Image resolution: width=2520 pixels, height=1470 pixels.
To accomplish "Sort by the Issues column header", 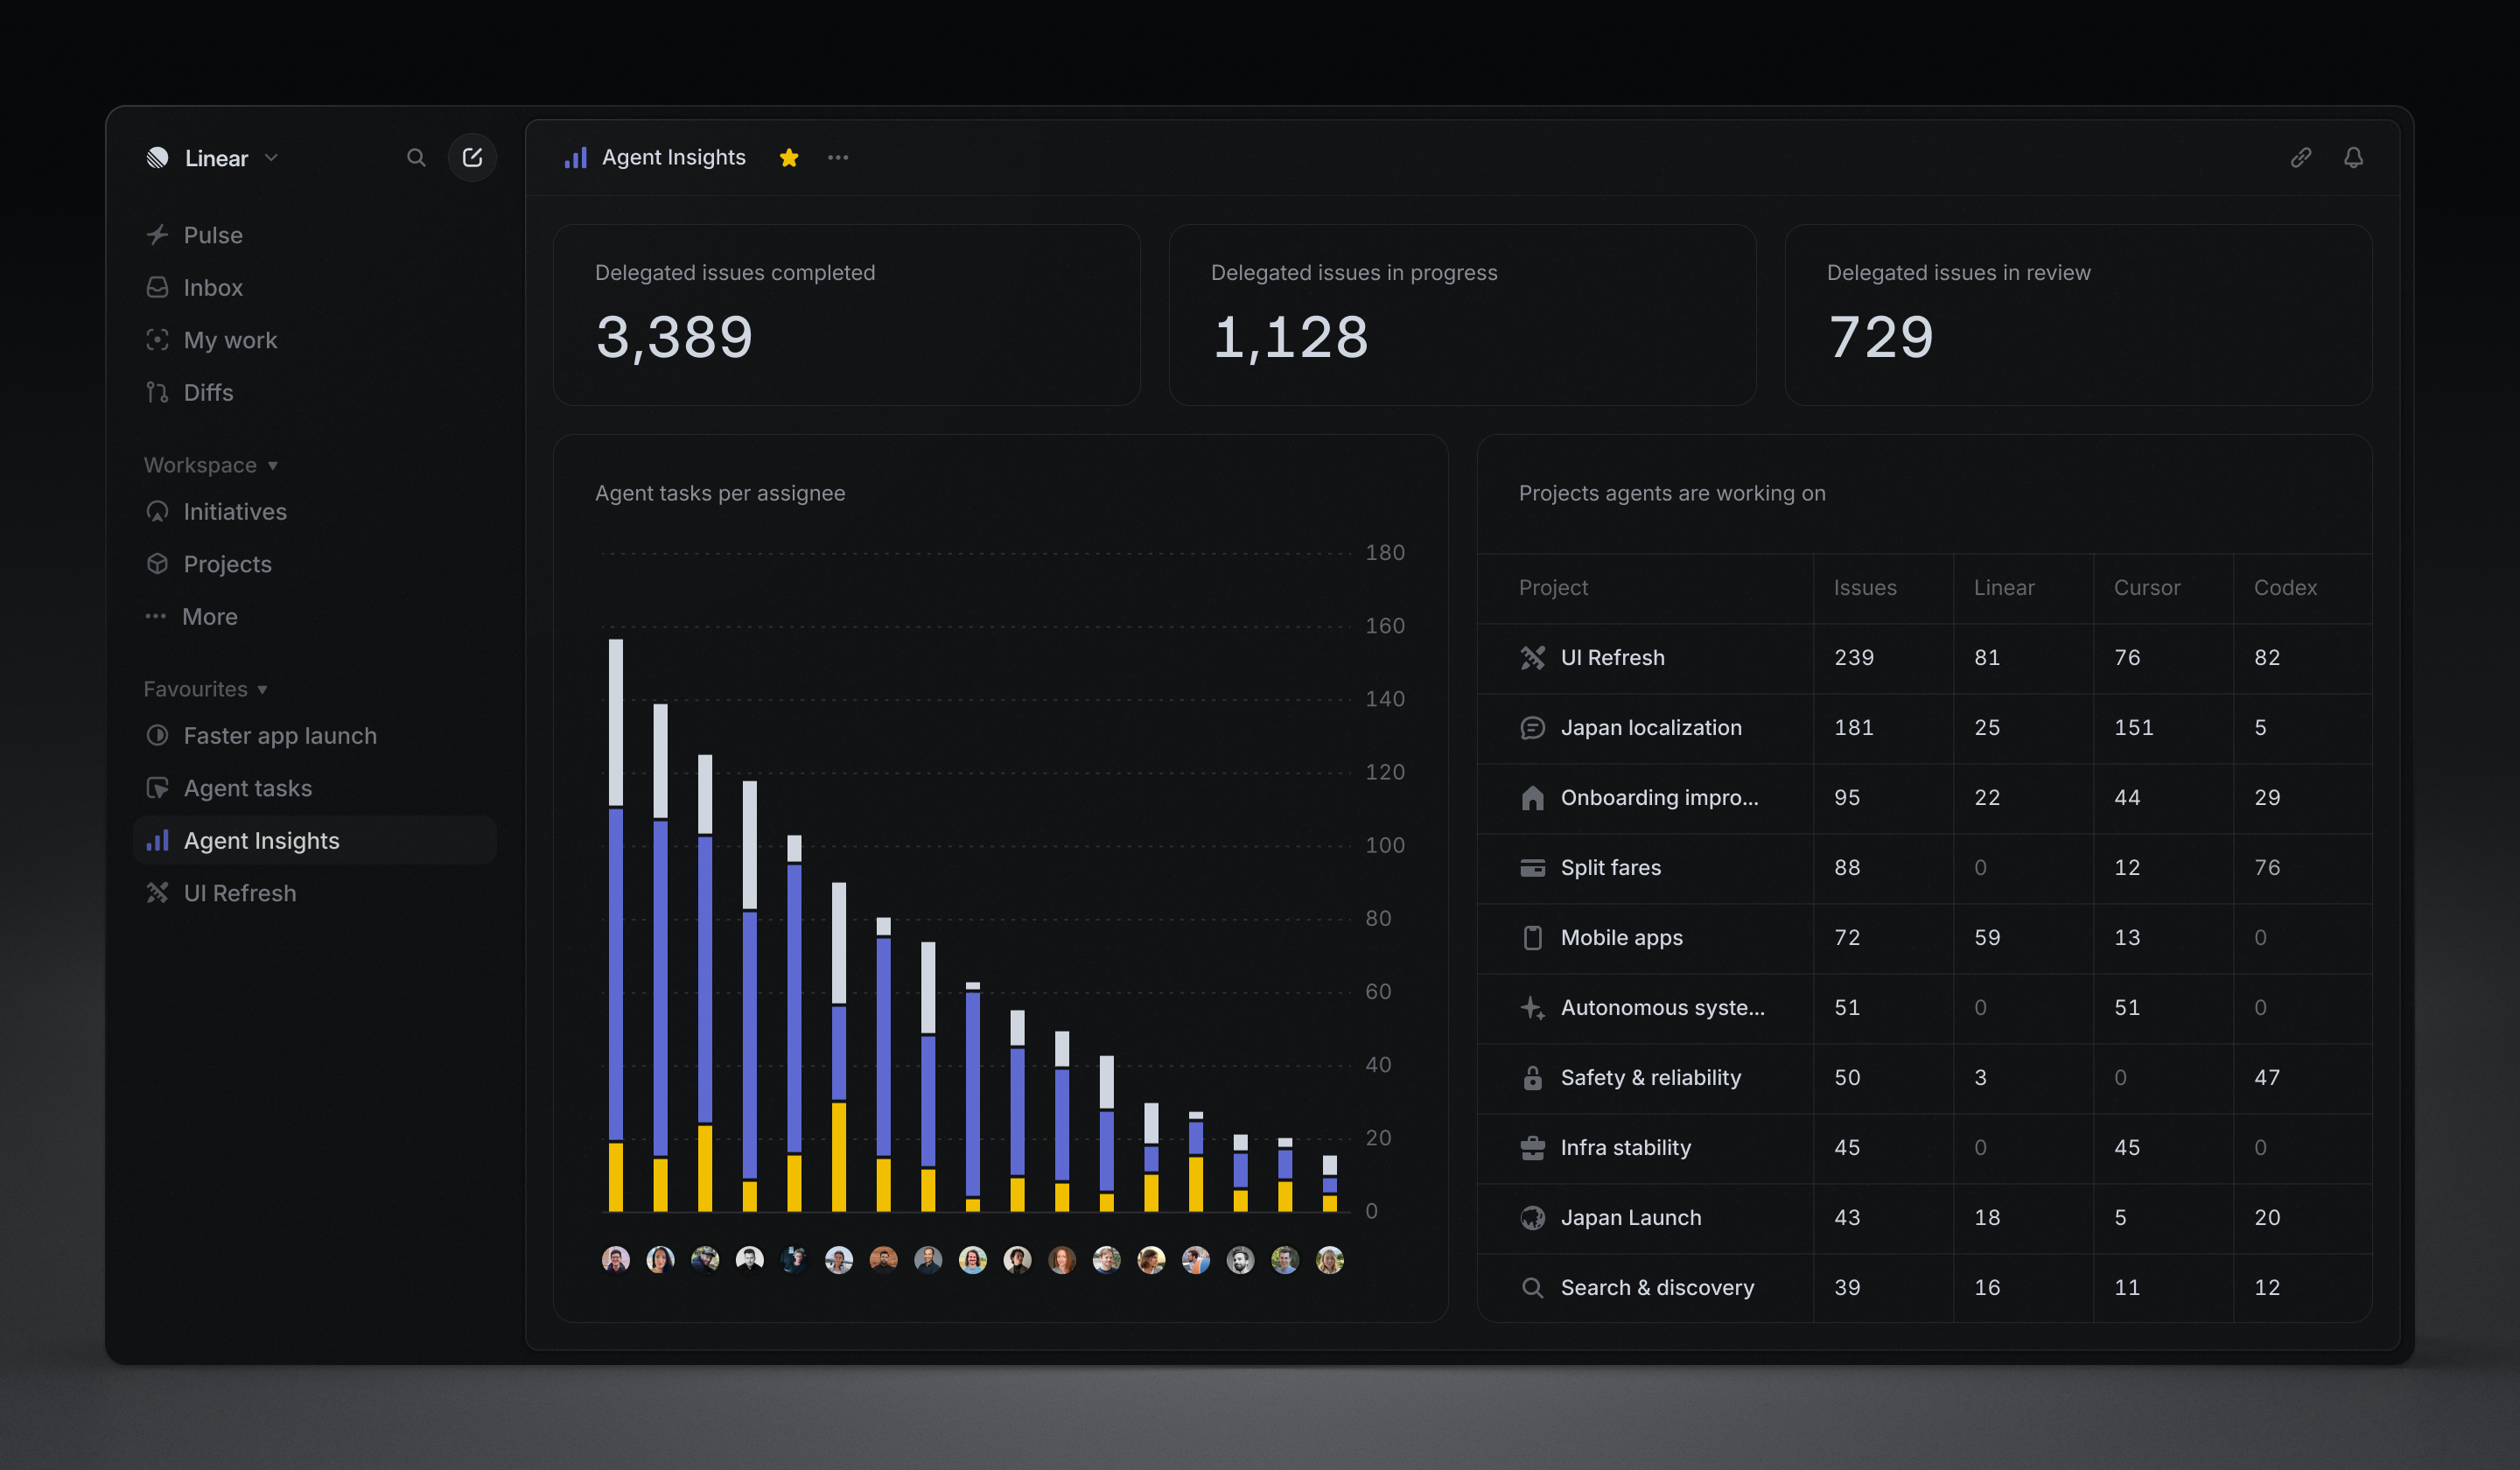I will pyautogui.click(x=1865, y=588).
